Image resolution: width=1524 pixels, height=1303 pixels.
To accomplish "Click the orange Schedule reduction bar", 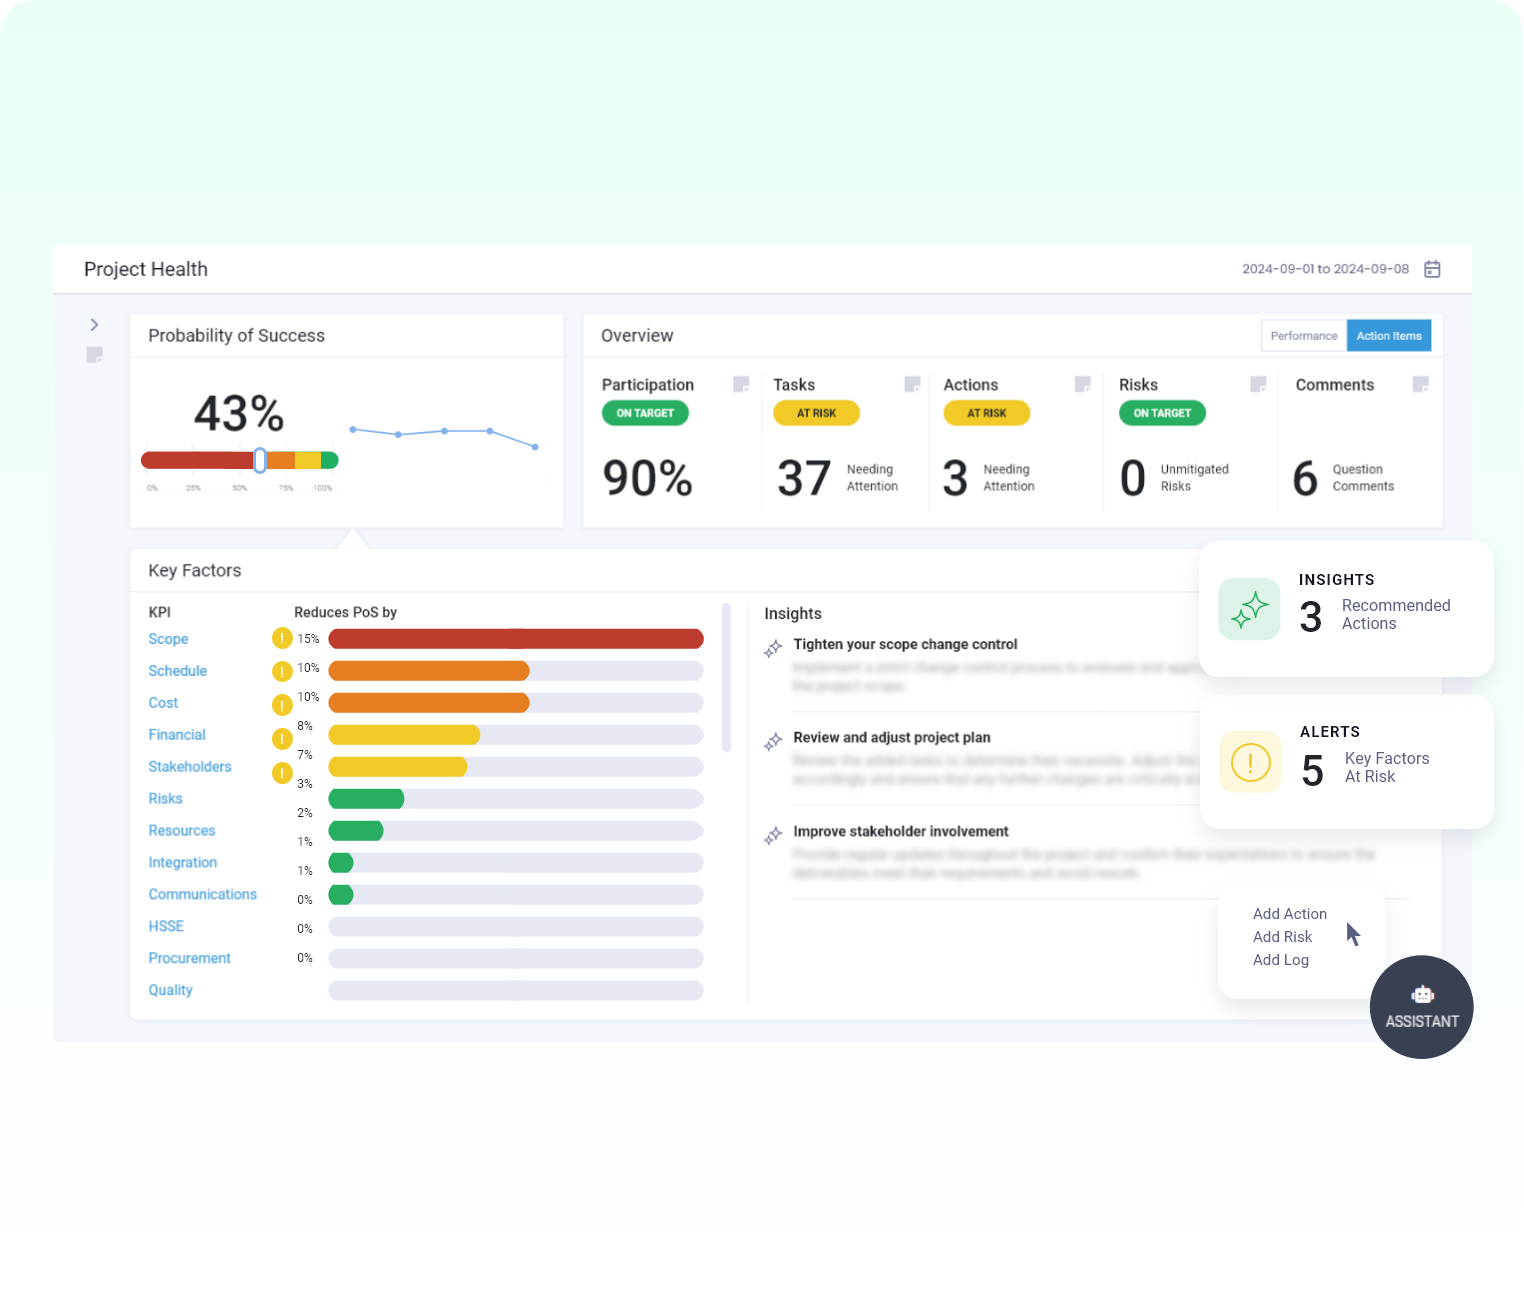I will pos(429,671).
